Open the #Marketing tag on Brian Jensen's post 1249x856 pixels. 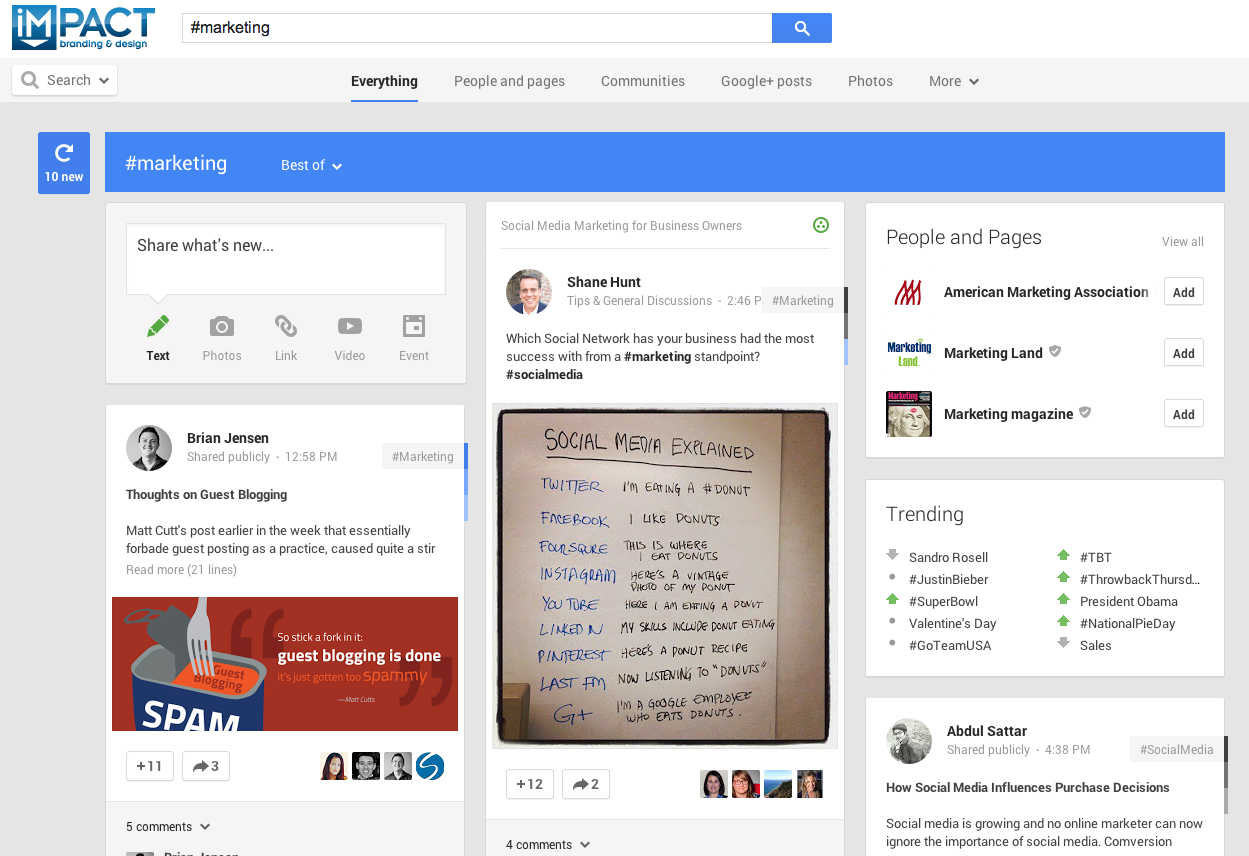point(423,456)
